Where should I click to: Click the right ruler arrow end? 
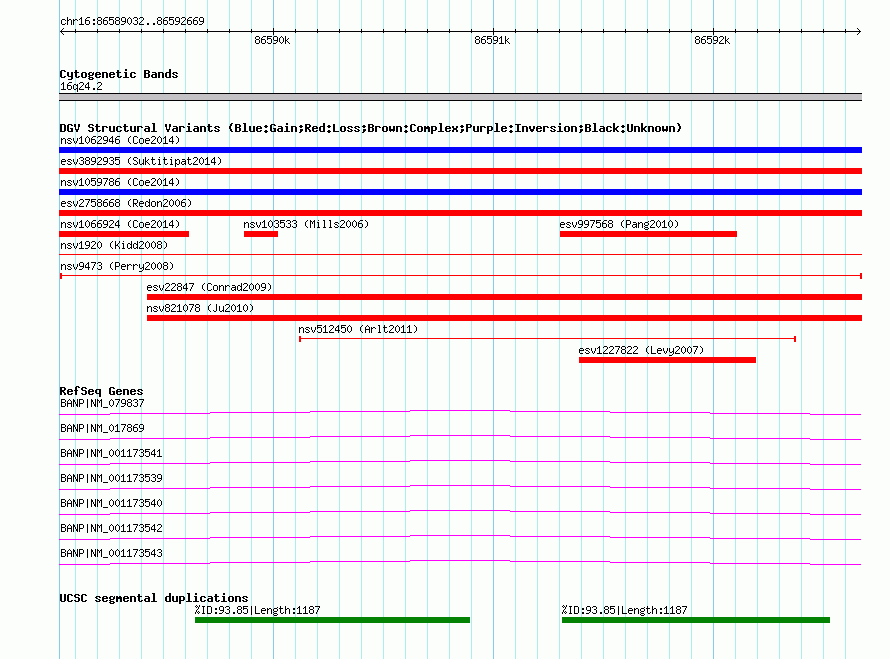859,32
